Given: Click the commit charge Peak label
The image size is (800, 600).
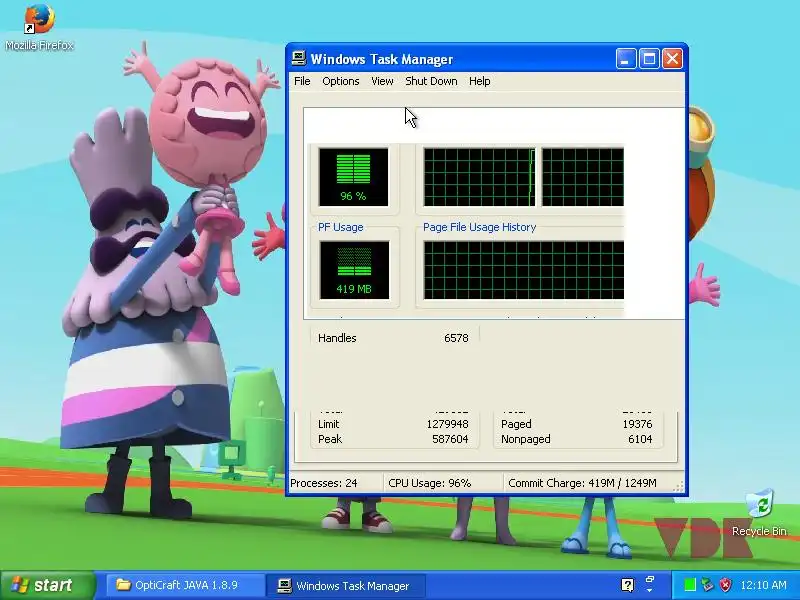Looking at the screenshot, I should point(330,439).
